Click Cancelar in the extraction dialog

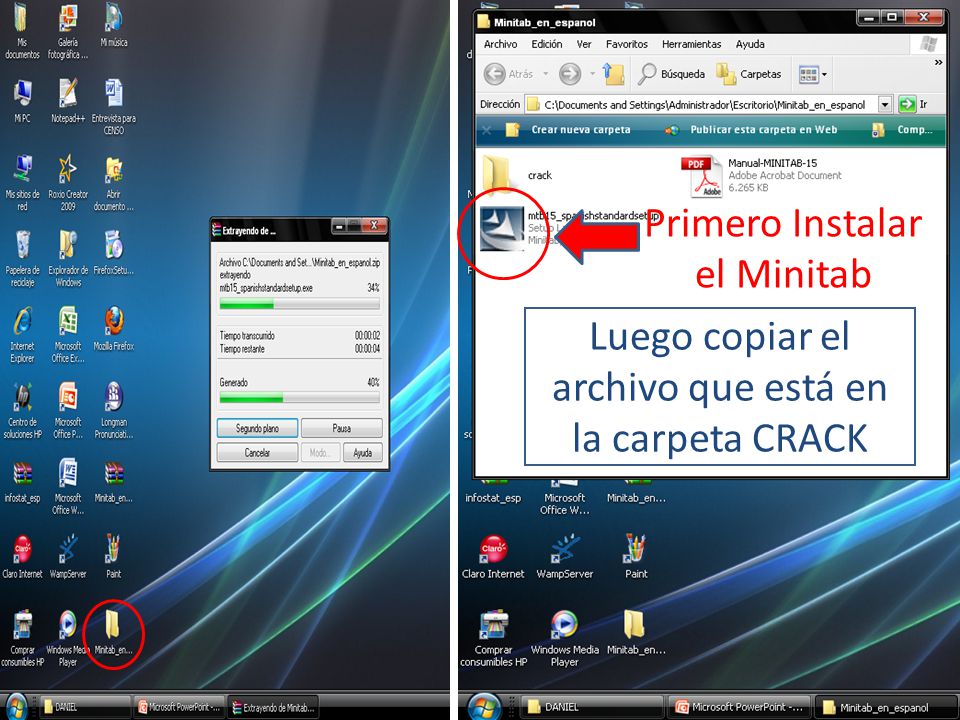[257, 452]
